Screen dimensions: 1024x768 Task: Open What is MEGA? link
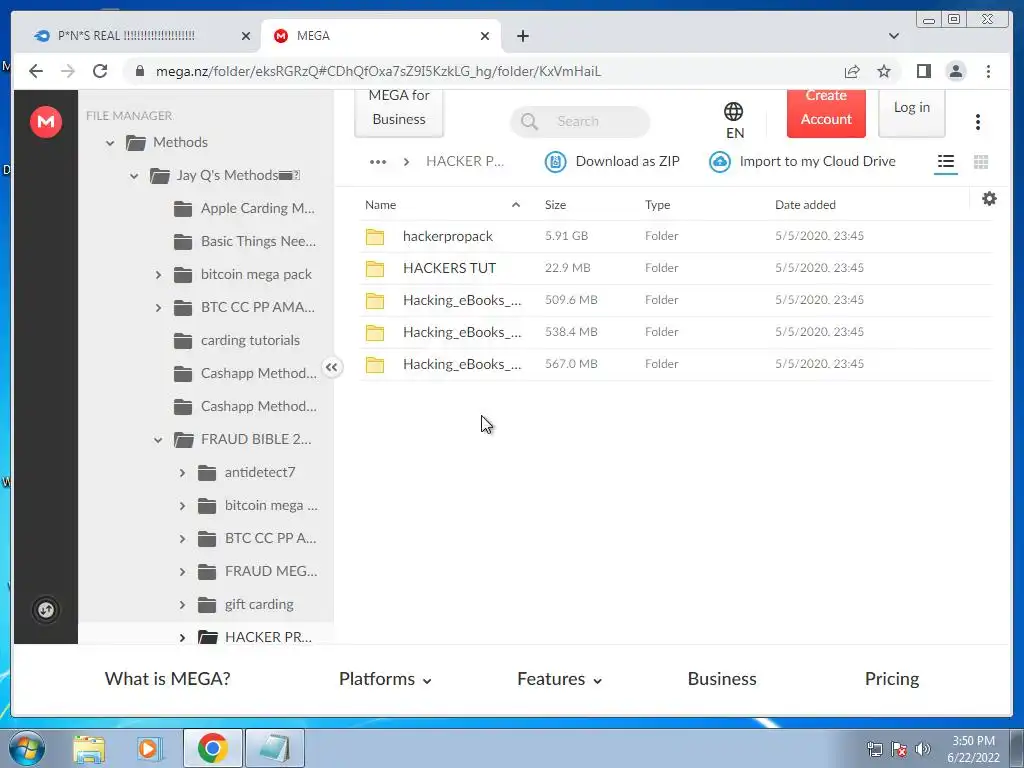pos(168,679)
